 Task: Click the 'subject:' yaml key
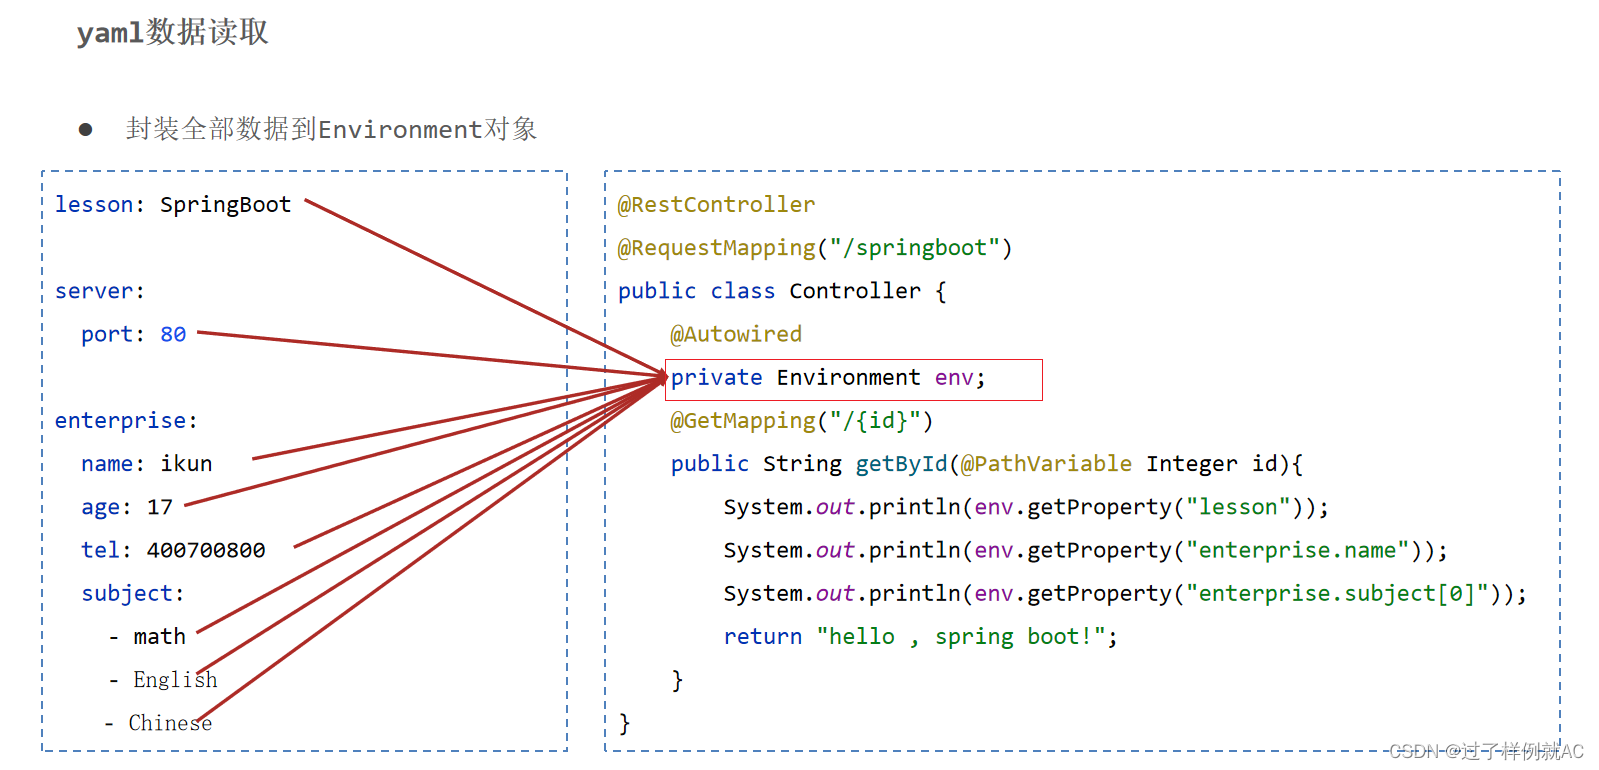click(x=133, y=593)
